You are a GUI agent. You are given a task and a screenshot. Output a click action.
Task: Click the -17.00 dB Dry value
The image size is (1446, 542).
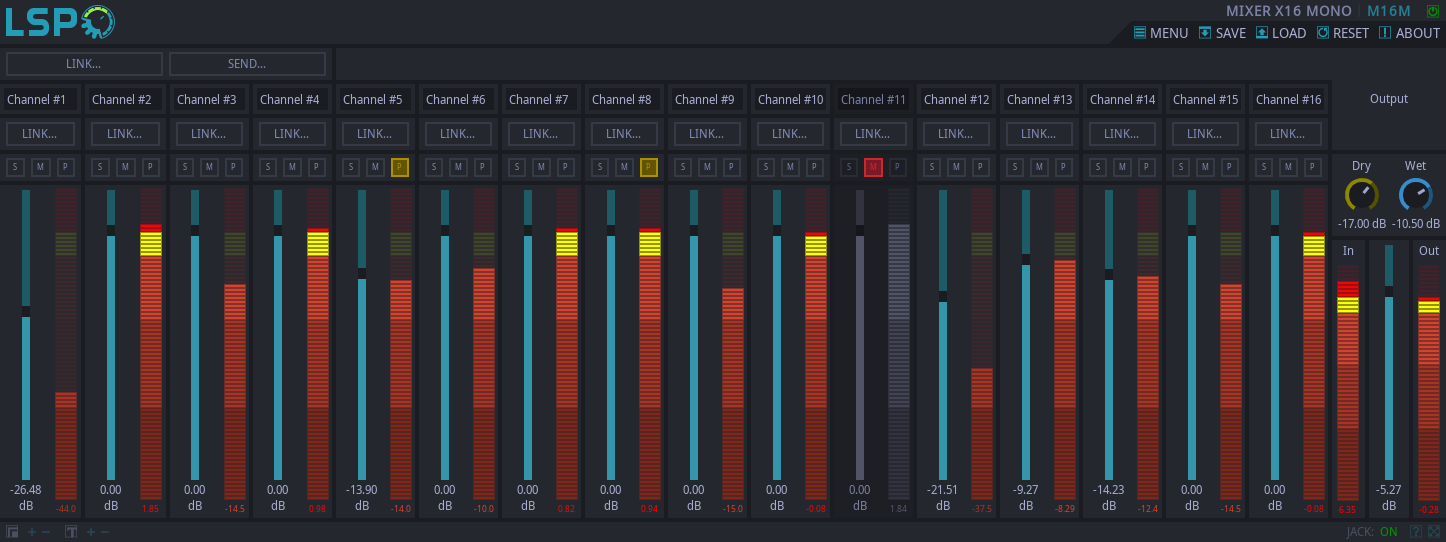[x=1361, y=224]
